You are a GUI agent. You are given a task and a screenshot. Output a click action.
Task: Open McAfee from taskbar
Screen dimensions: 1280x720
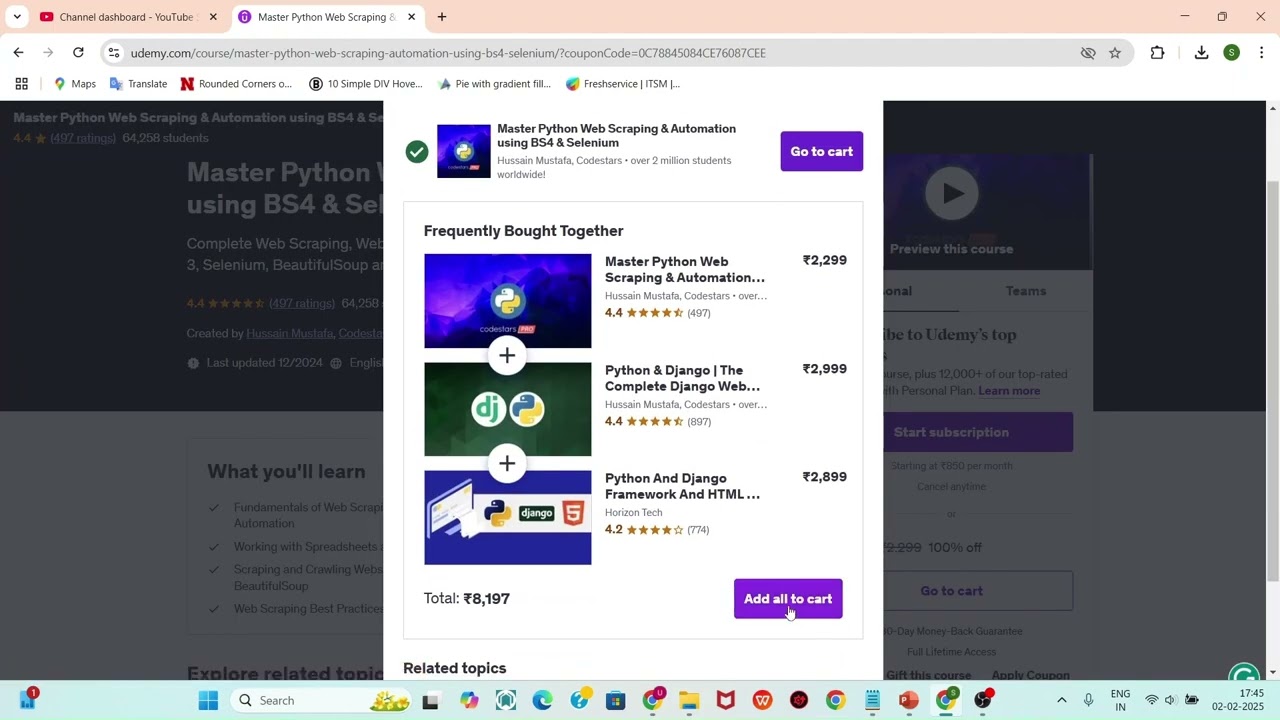click(x=726, y=700)
